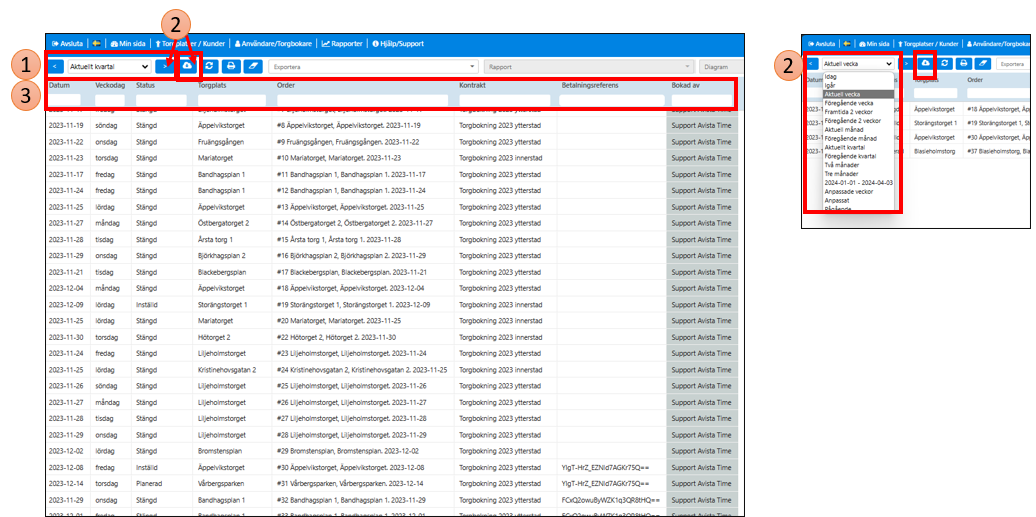Open Min sida in Aktuellt kvartal view

coord(126,44)
